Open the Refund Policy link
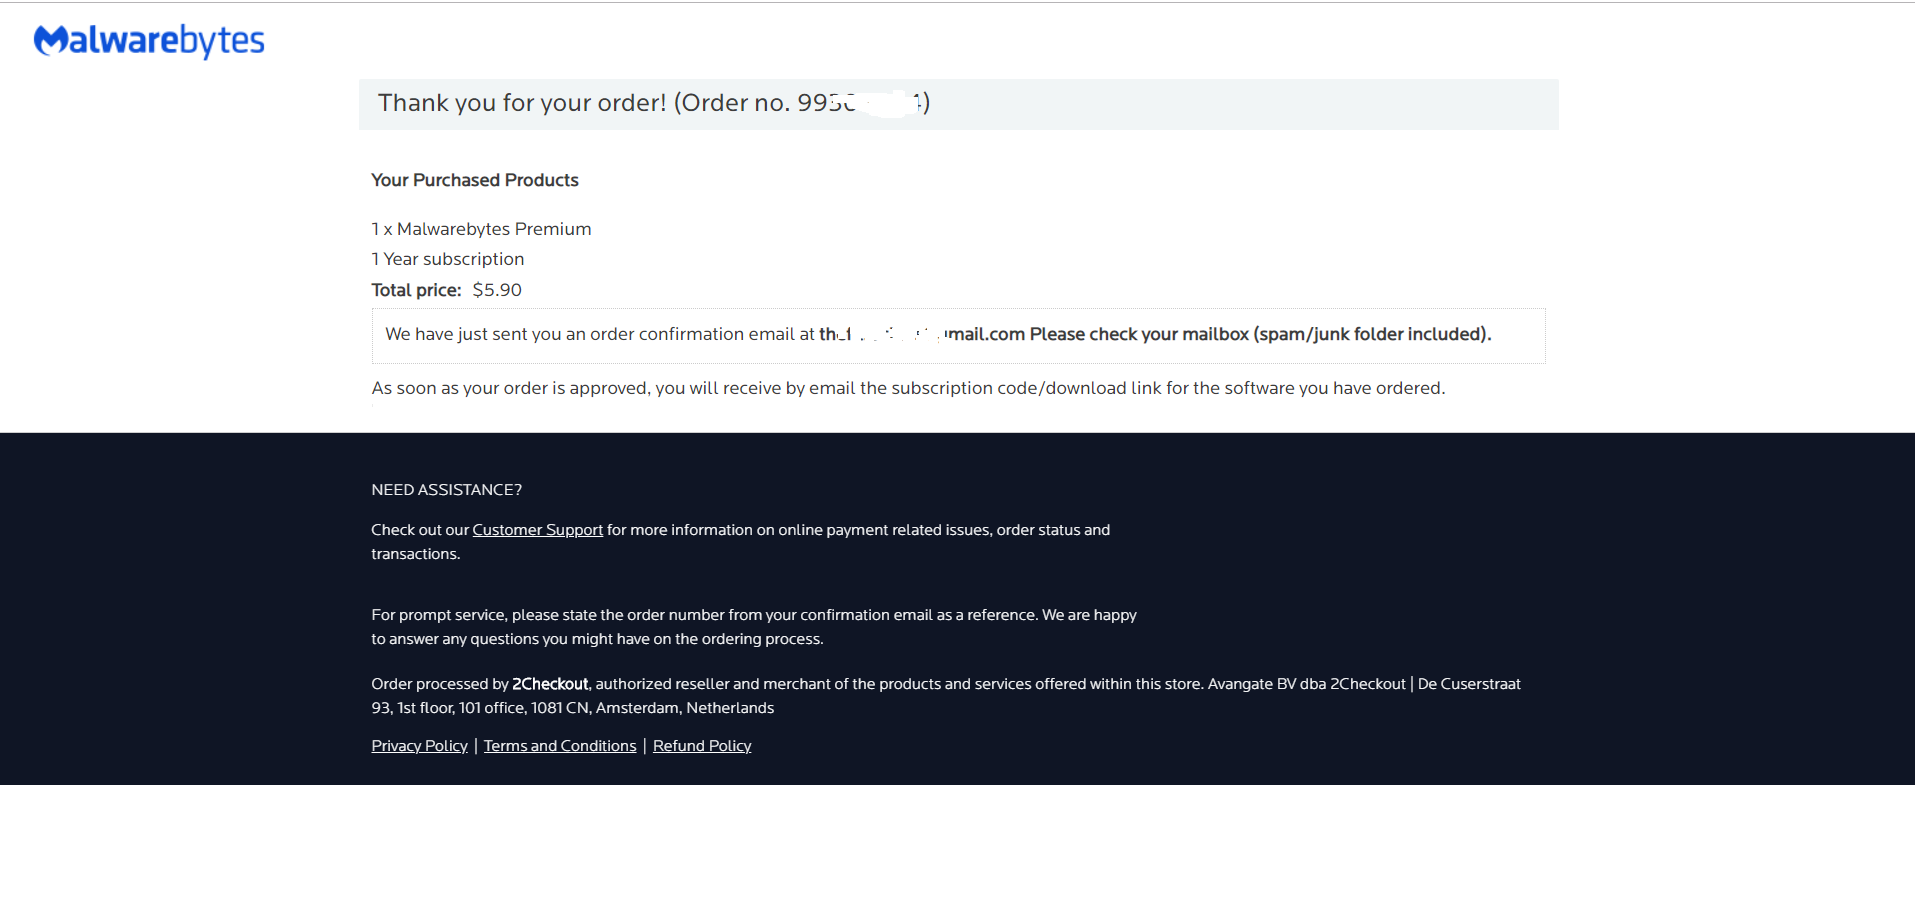 [701, 746]
